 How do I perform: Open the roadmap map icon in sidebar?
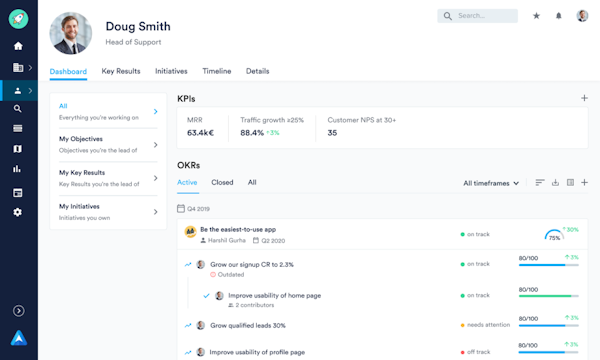18,148
